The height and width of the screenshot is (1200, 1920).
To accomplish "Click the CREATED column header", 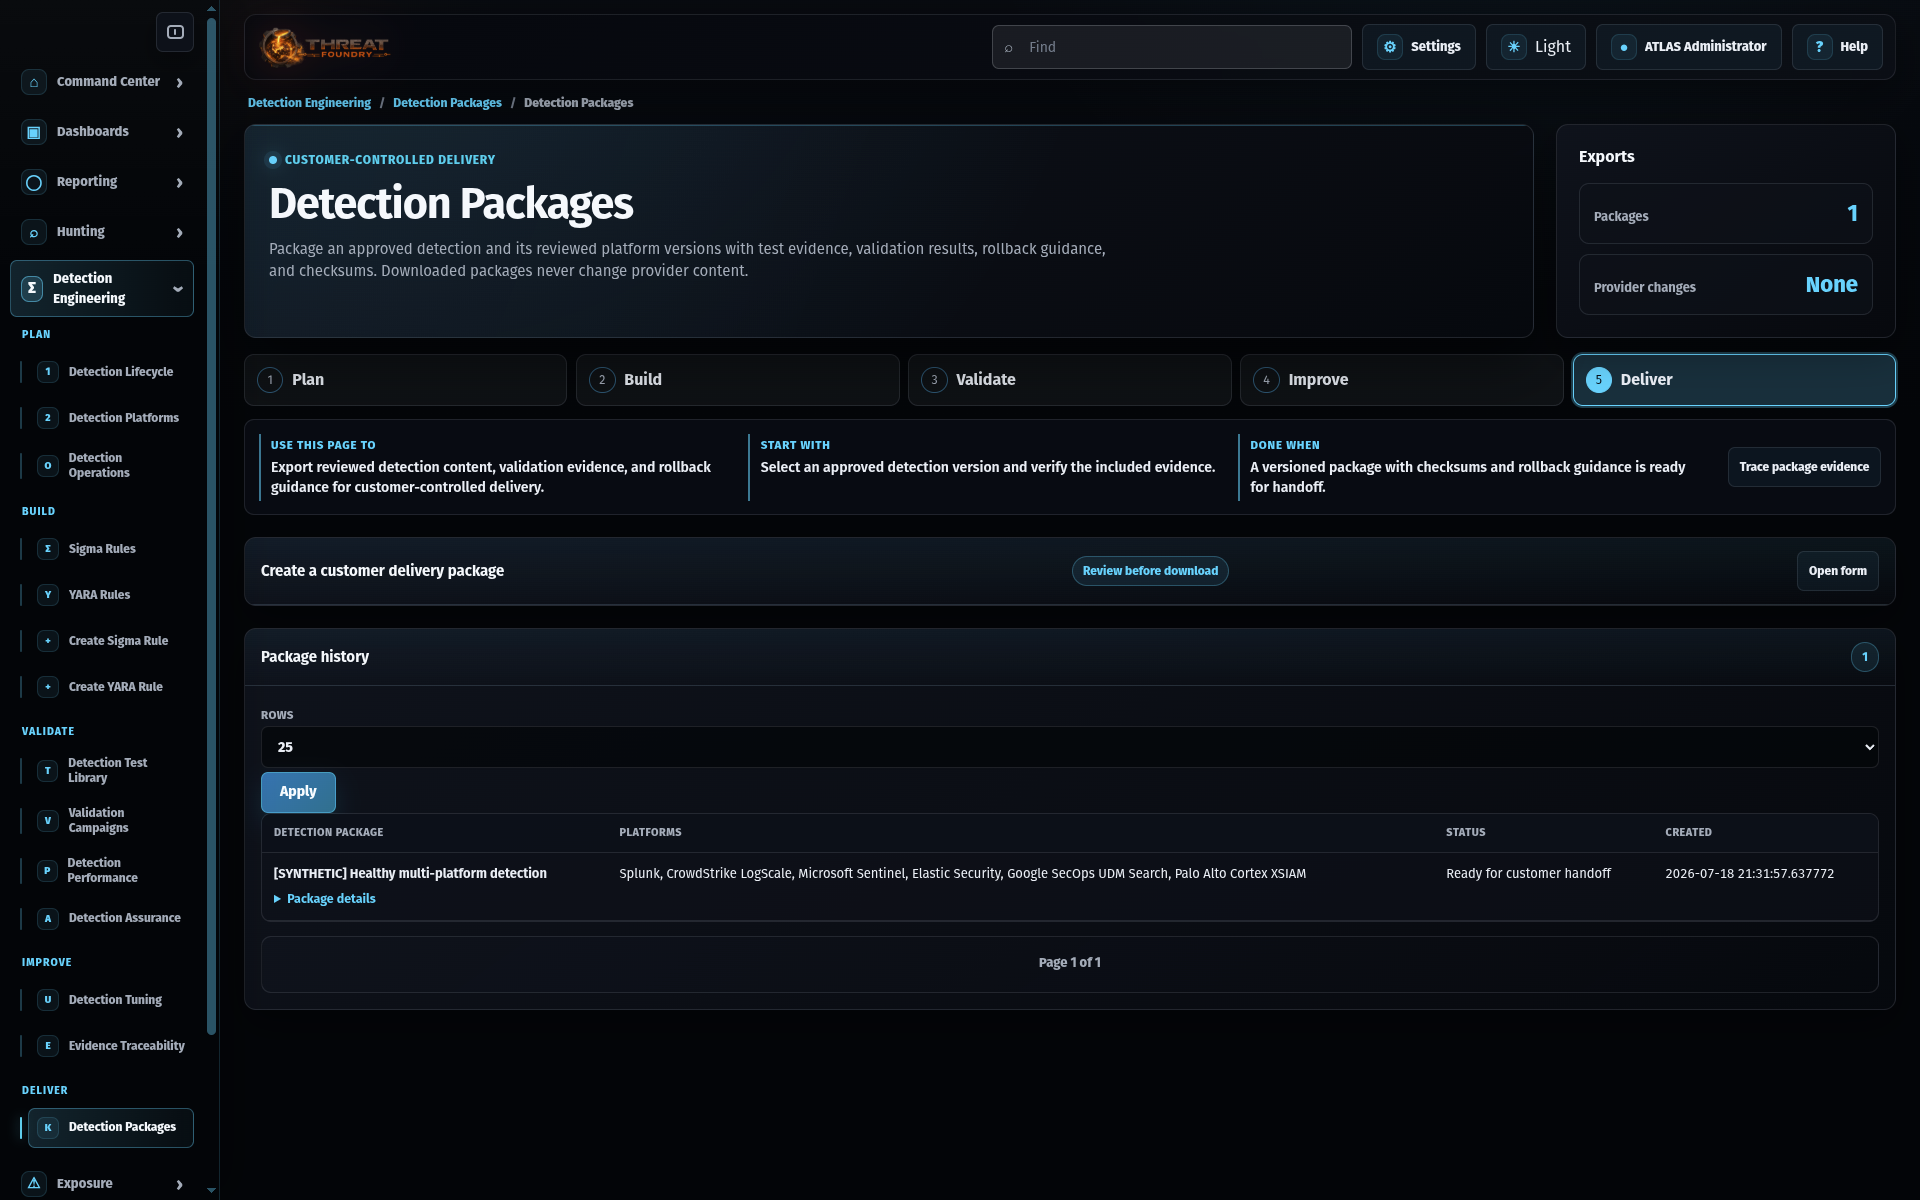I will (x=1688, y=833).
